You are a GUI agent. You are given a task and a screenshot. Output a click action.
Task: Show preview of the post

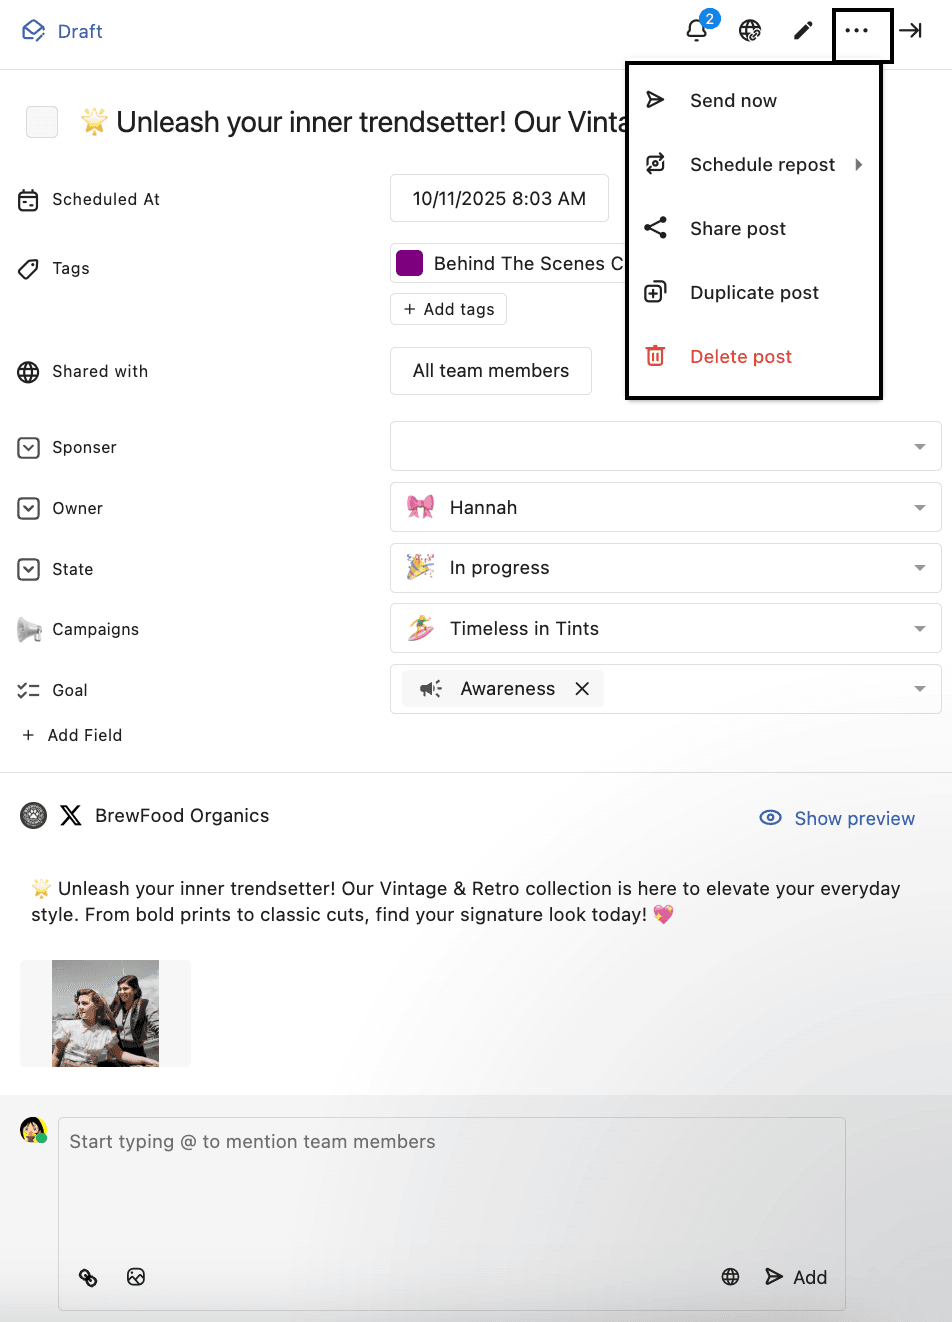point(837,818)
